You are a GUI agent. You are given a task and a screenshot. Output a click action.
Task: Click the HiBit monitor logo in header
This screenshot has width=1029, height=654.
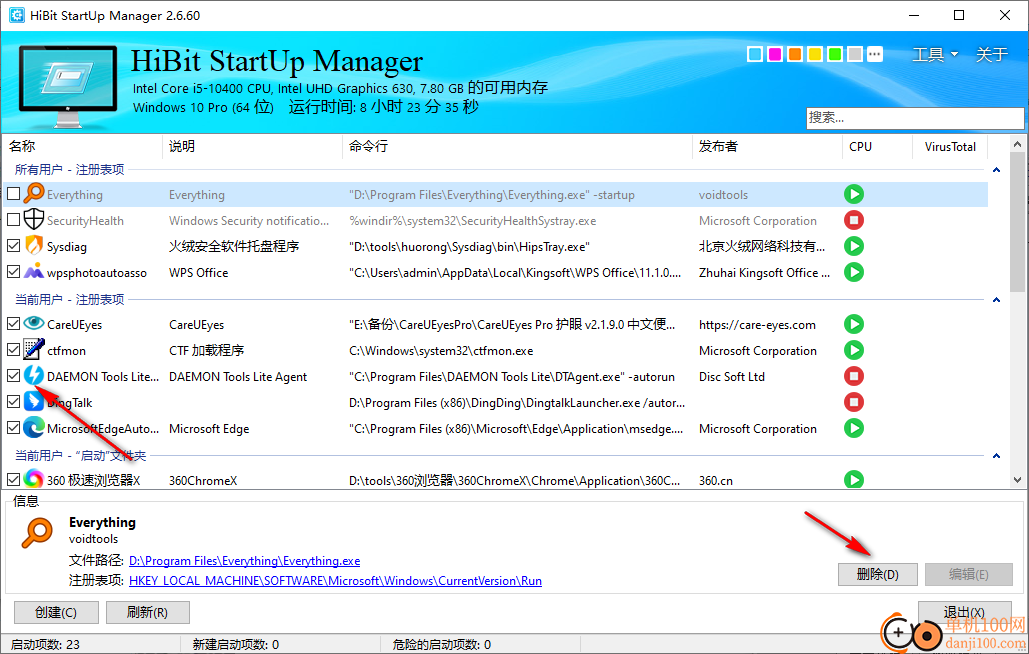click(68, 85)
